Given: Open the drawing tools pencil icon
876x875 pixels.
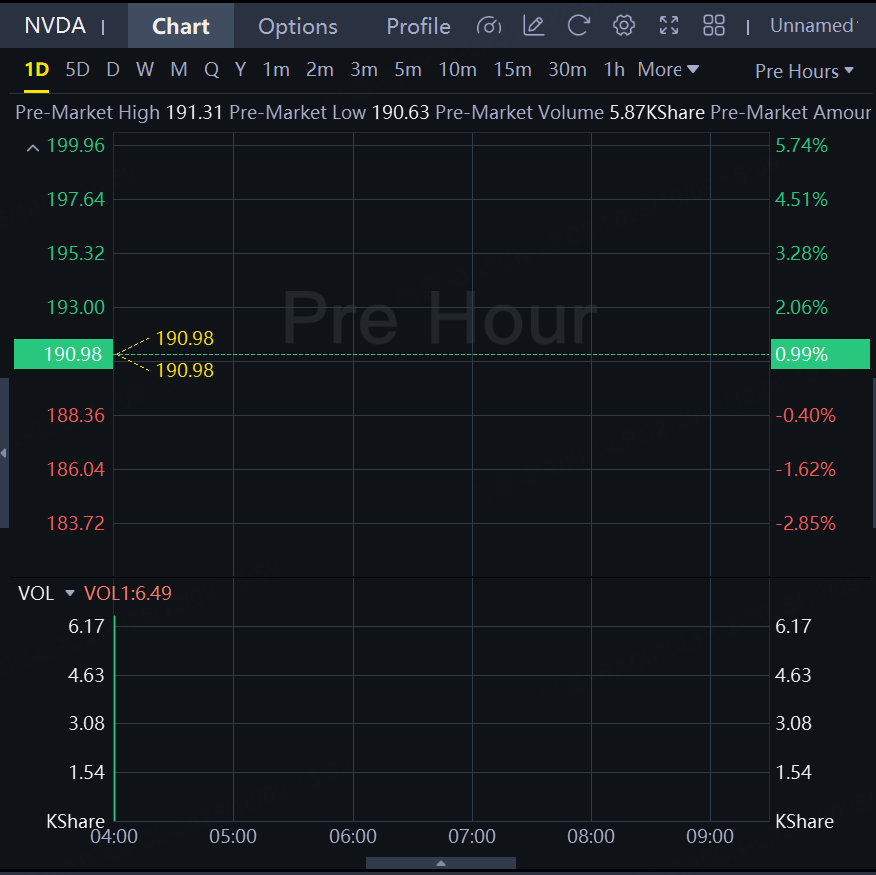Looking at the screenshot, I should [x=534, y=26].
